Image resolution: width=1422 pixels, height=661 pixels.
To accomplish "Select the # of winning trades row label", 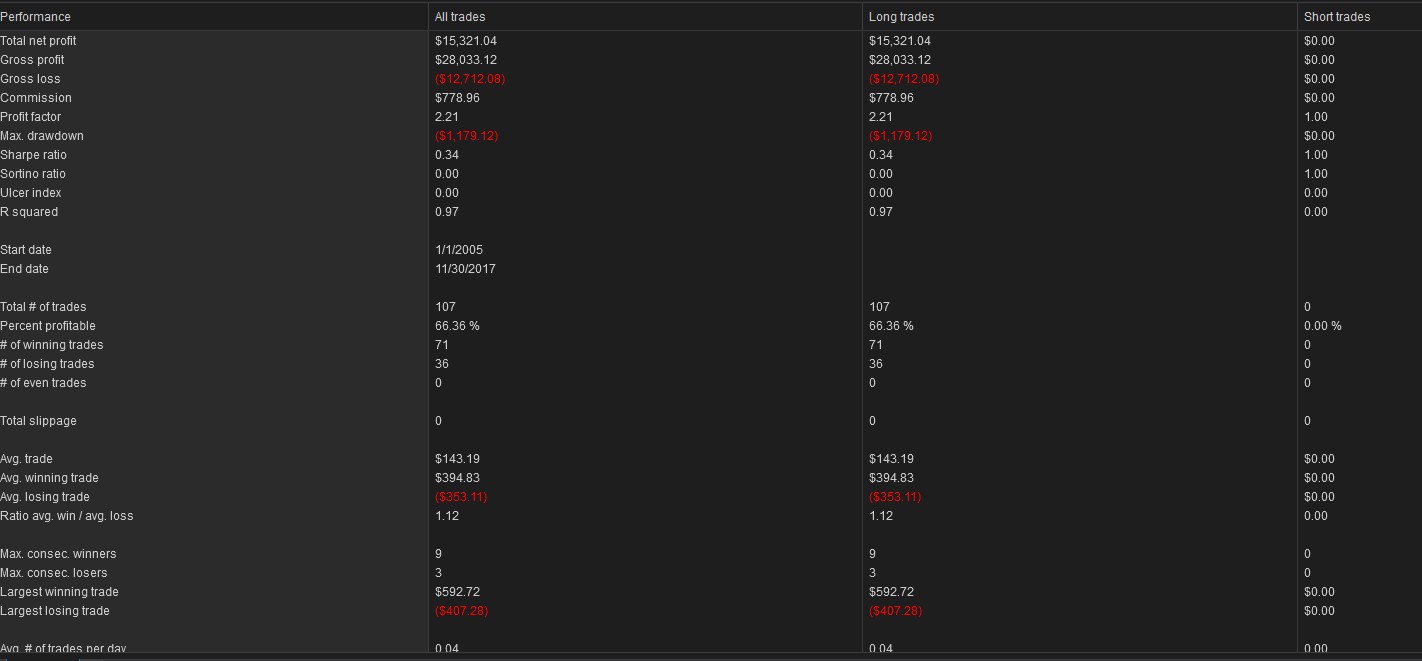I will [x=52, y=345].
